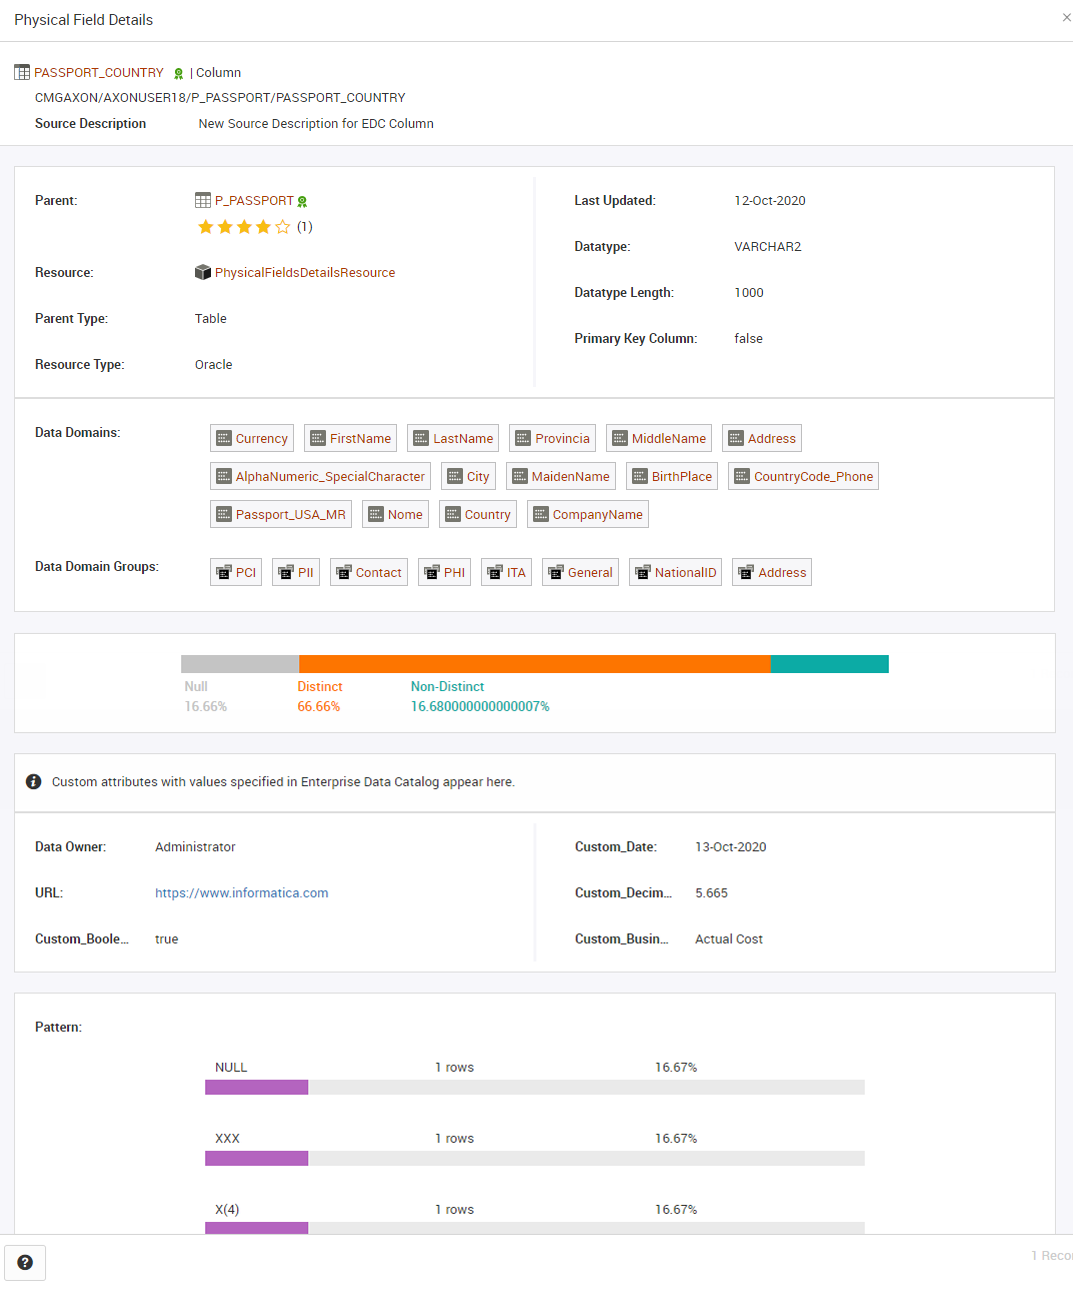The height and width of the screenshot is (1290, 1073).
Task: Select the Address data domain tag
Action: (x=762, y=438)
